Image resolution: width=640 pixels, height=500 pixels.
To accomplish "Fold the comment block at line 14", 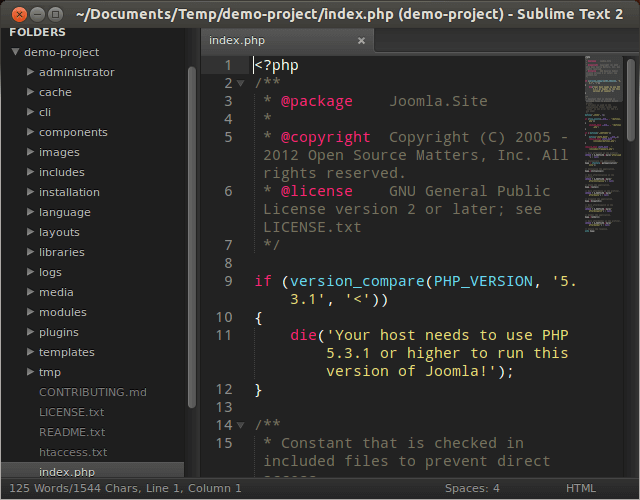I will 241,426.
